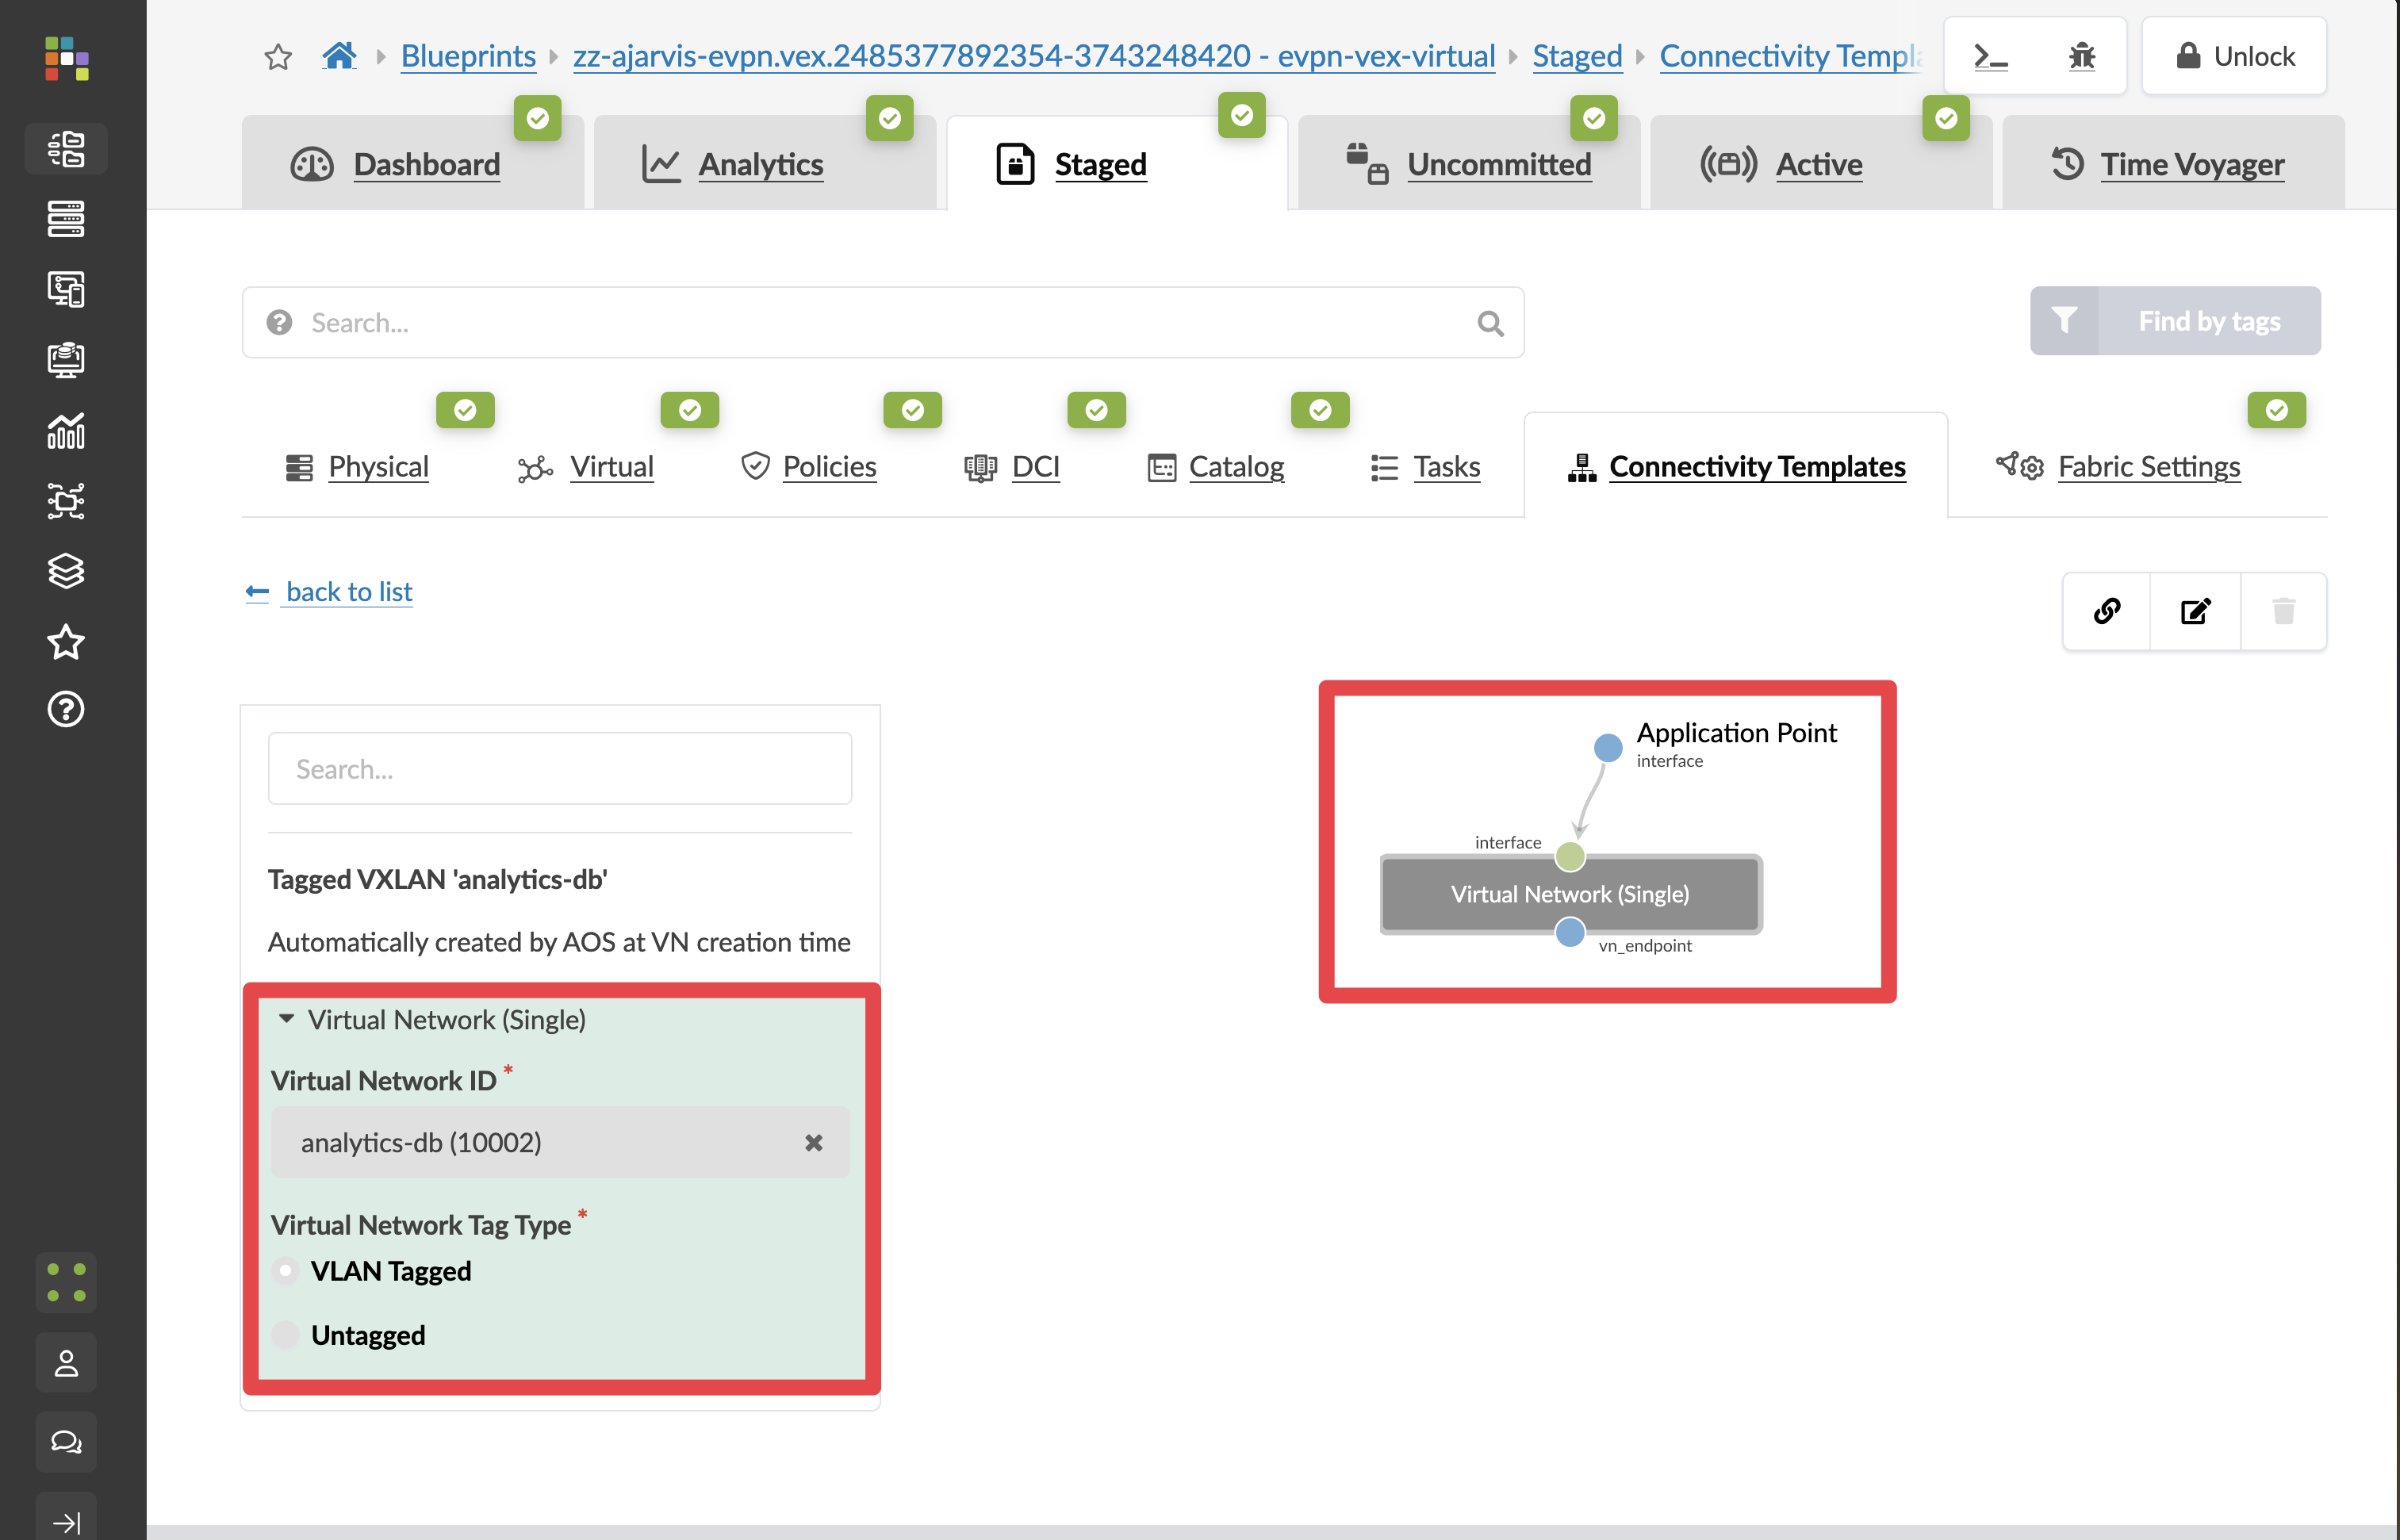Edit the template via the pencil icon

click(2195, 611)
